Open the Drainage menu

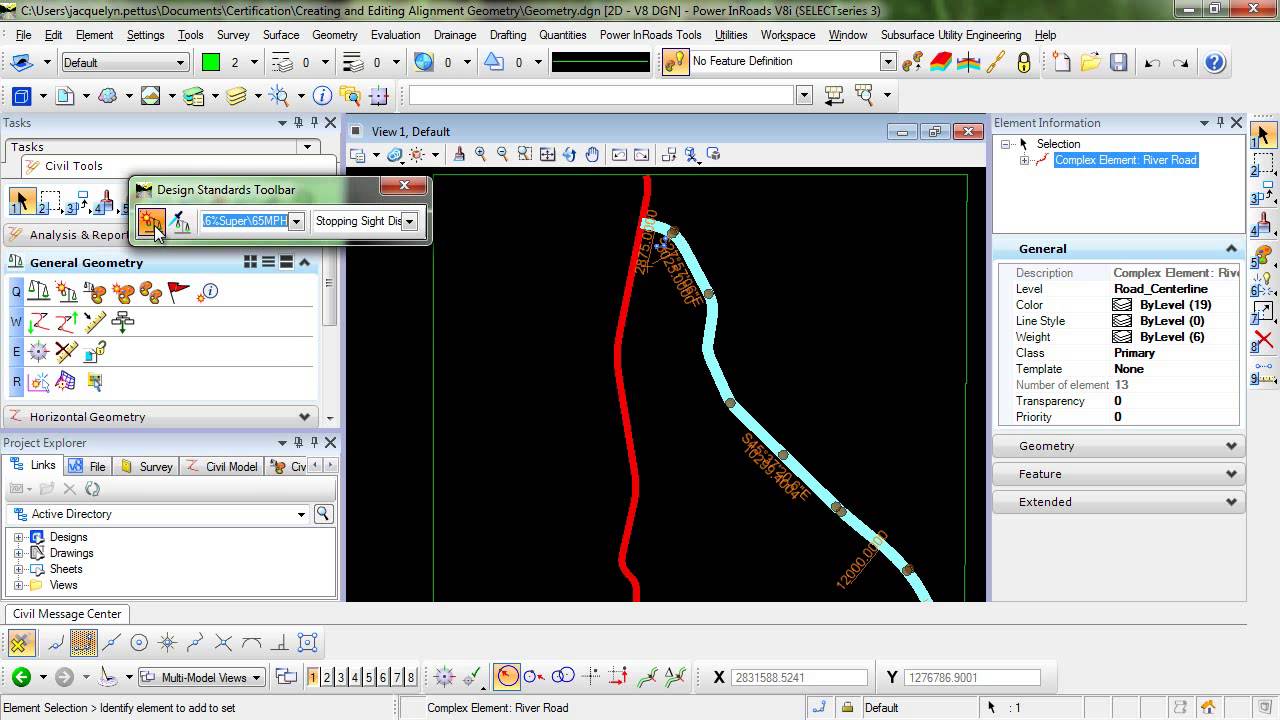(x=455, y=35)
